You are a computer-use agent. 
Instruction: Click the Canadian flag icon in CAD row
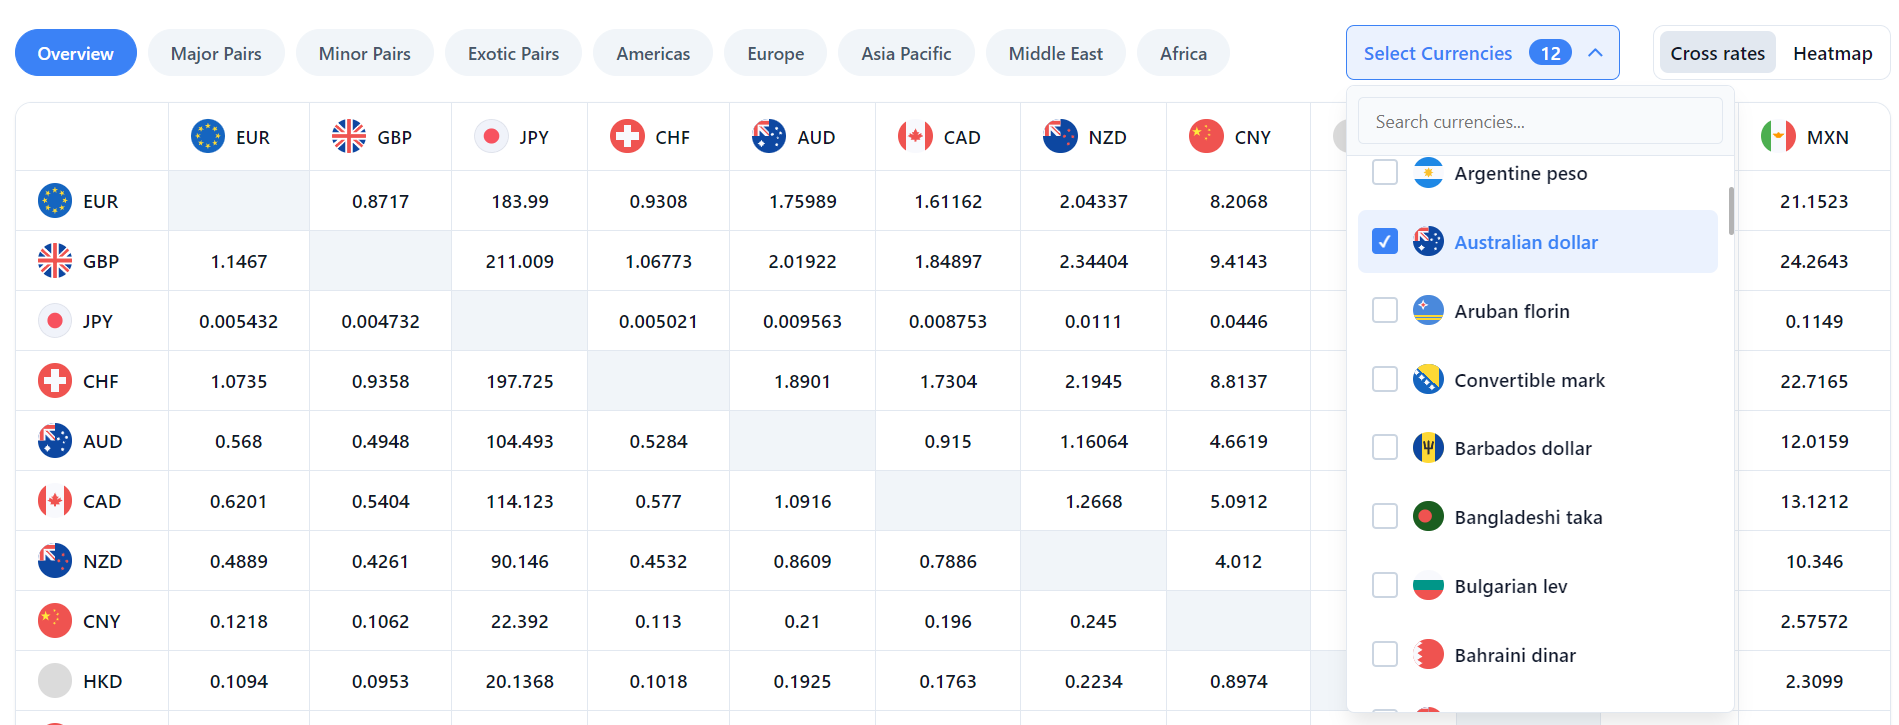pos(55,500)
